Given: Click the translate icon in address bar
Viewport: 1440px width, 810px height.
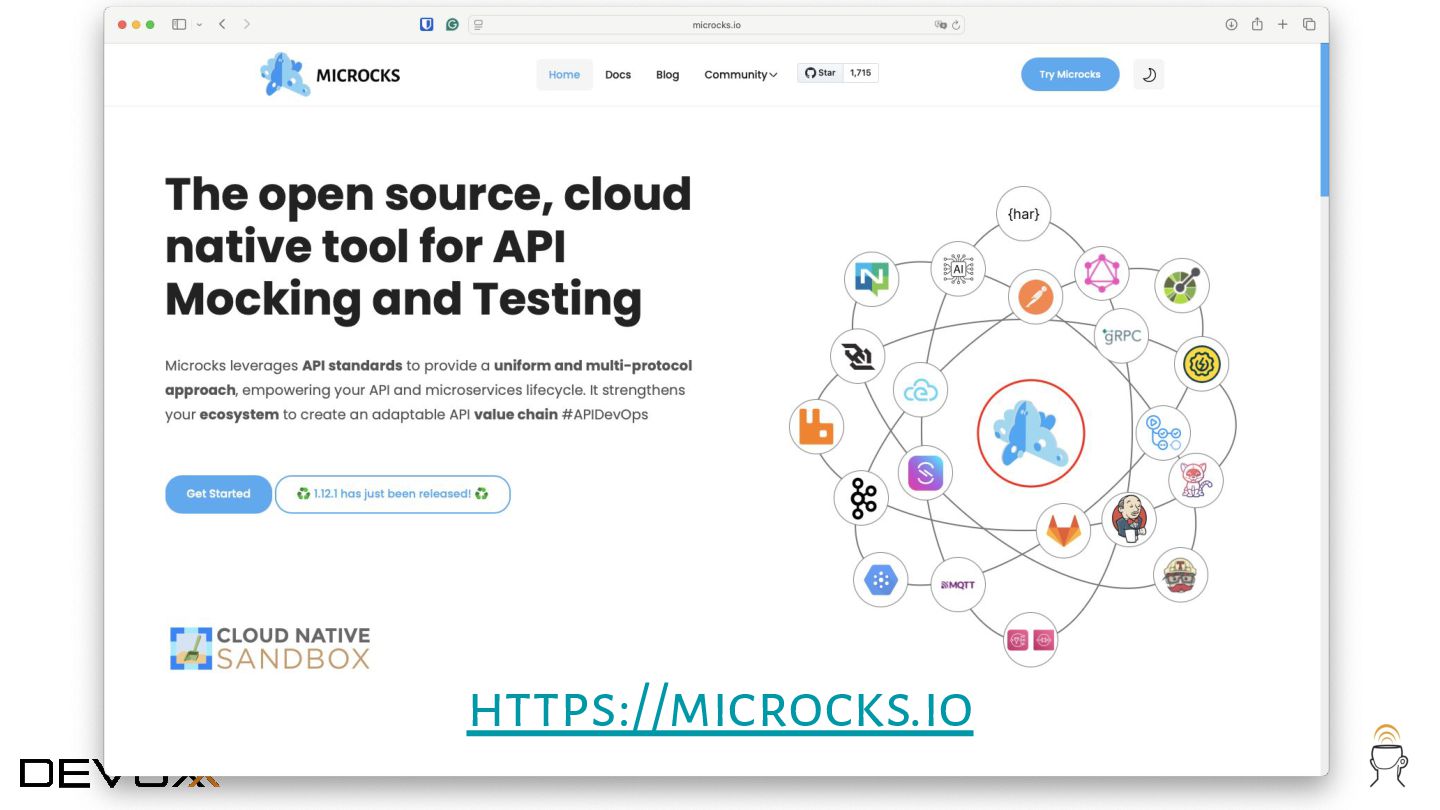Looking at the screenshot, I should [x=940, y=25].
